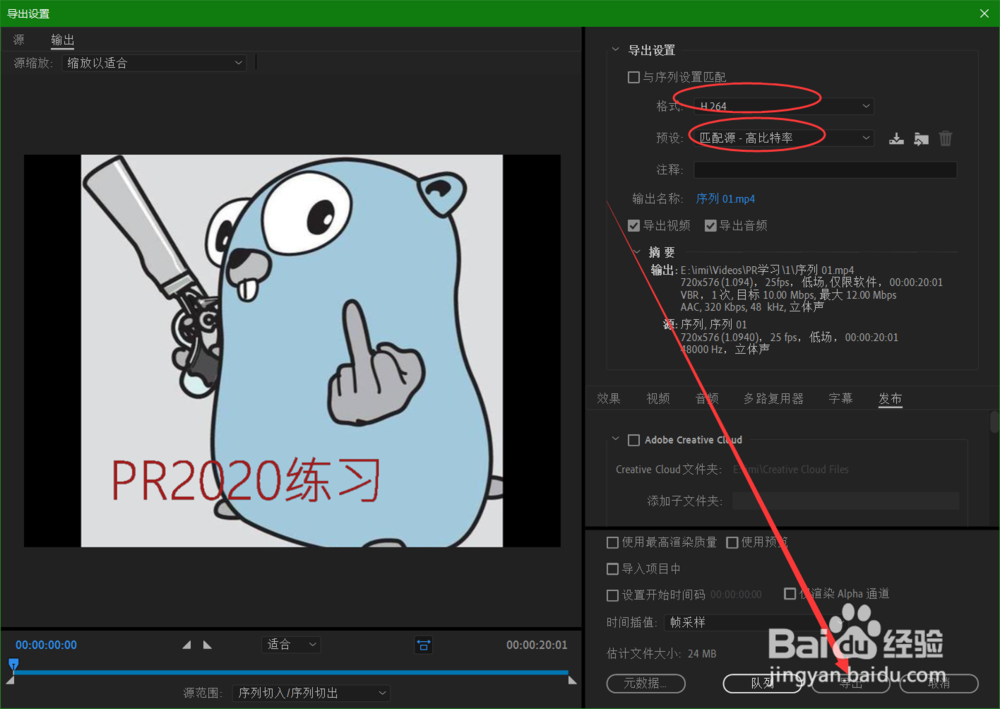Close the export settings dialog
The height and width of the screenshot is (709, 1000).
coord(984,13)
